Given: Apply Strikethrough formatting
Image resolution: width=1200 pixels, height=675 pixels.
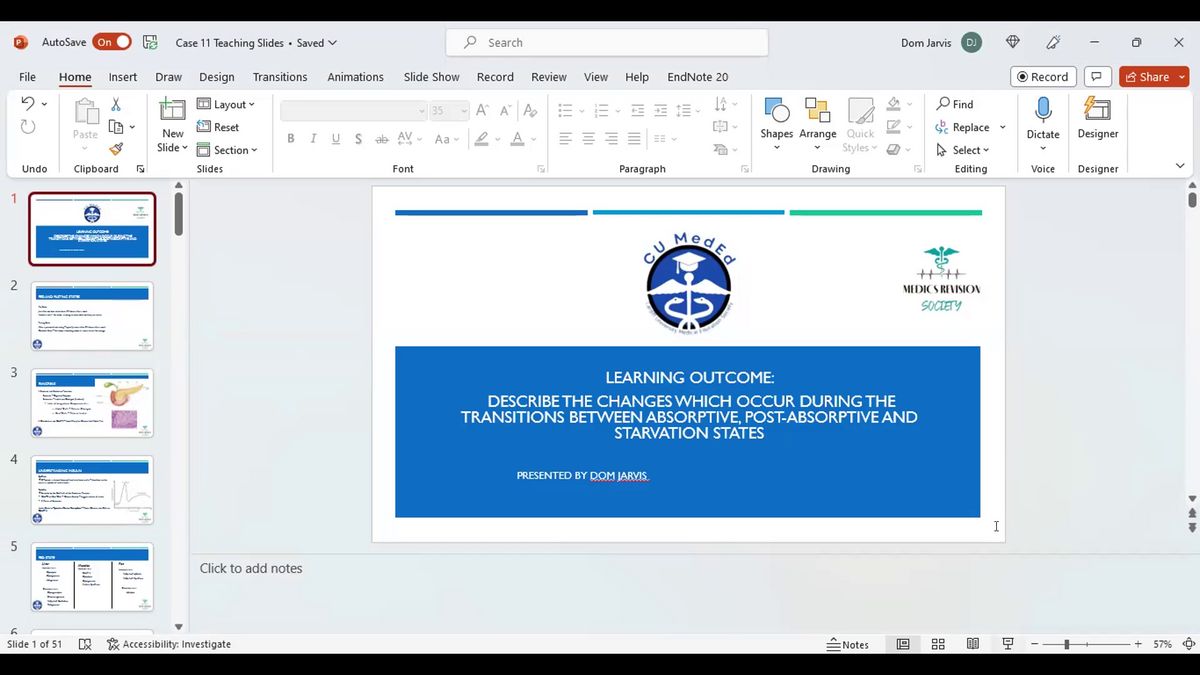Looking at the screenshot, I should click(x=382, y=139).
